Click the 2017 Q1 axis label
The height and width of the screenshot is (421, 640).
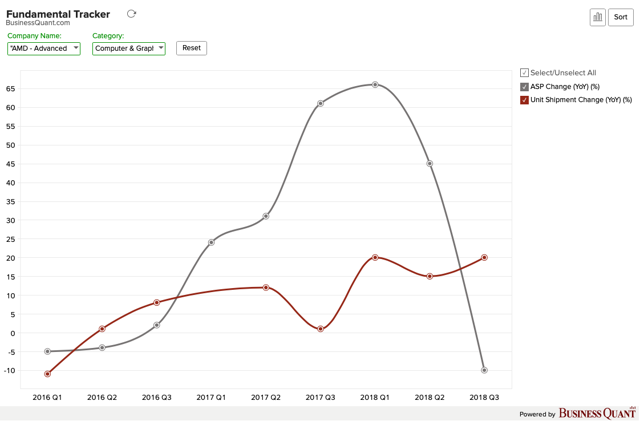211,397
